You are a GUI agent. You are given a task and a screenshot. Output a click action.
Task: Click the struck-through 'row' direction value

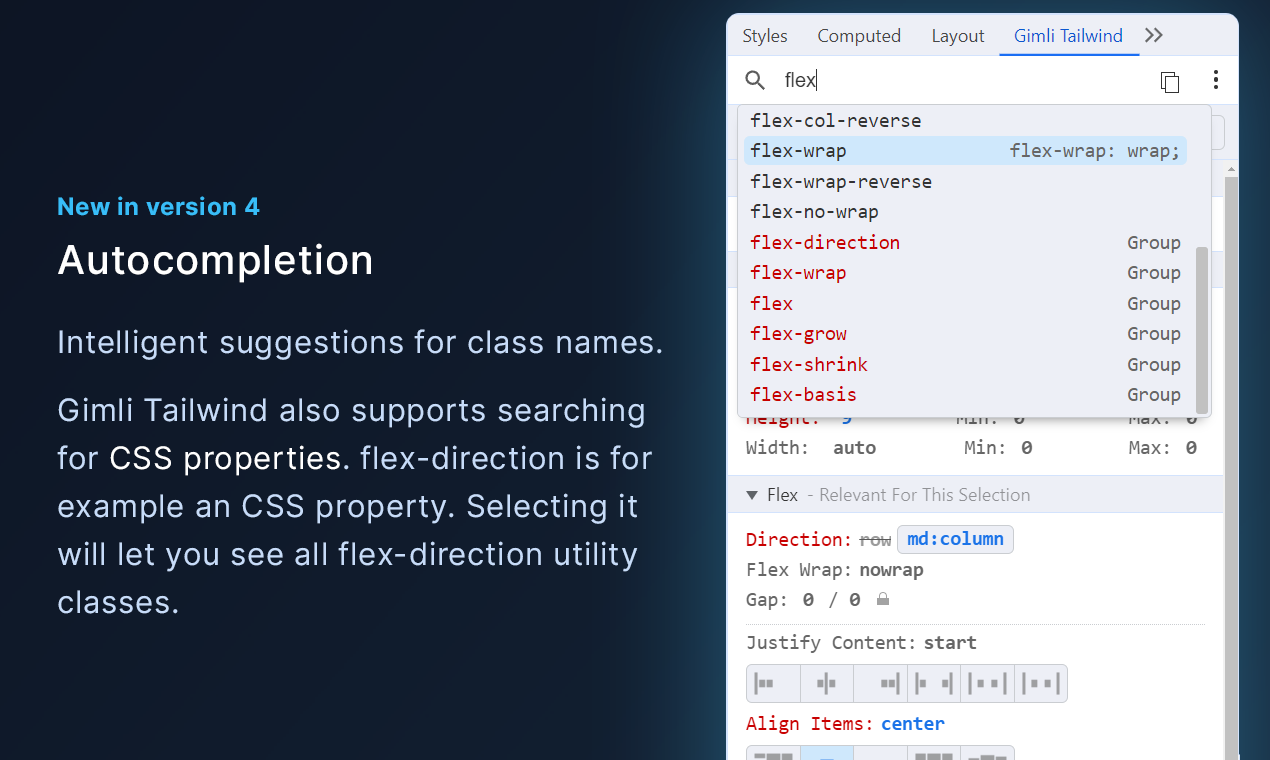(875, 540)
